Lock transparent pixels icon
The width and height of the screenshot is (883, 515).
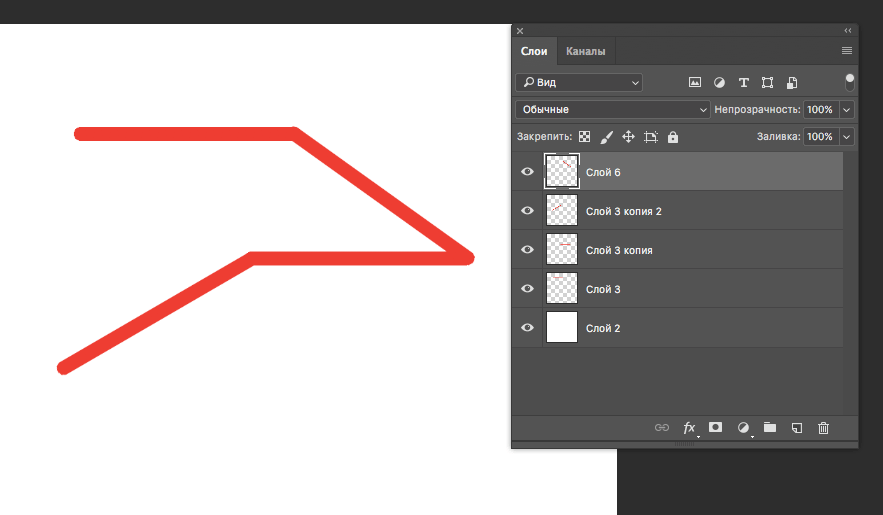tap(585, 137)
